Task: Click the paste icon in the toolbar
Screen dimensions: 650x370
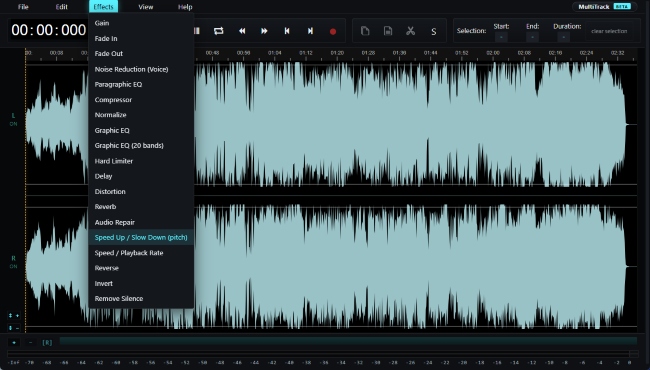Action: coord(388,31)
